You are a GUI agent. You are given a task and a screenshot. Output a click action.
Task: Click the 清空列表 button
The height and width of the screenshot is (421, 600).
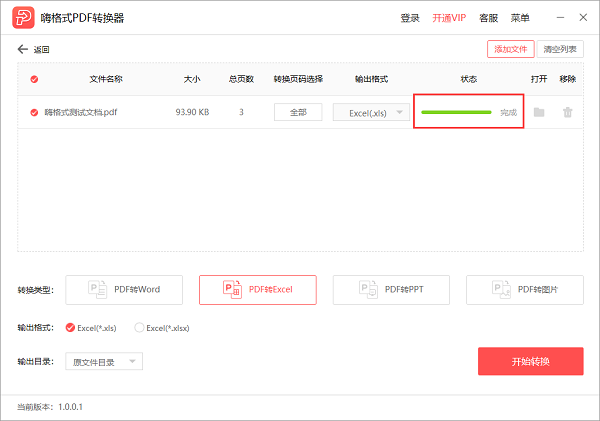(560, 49)
